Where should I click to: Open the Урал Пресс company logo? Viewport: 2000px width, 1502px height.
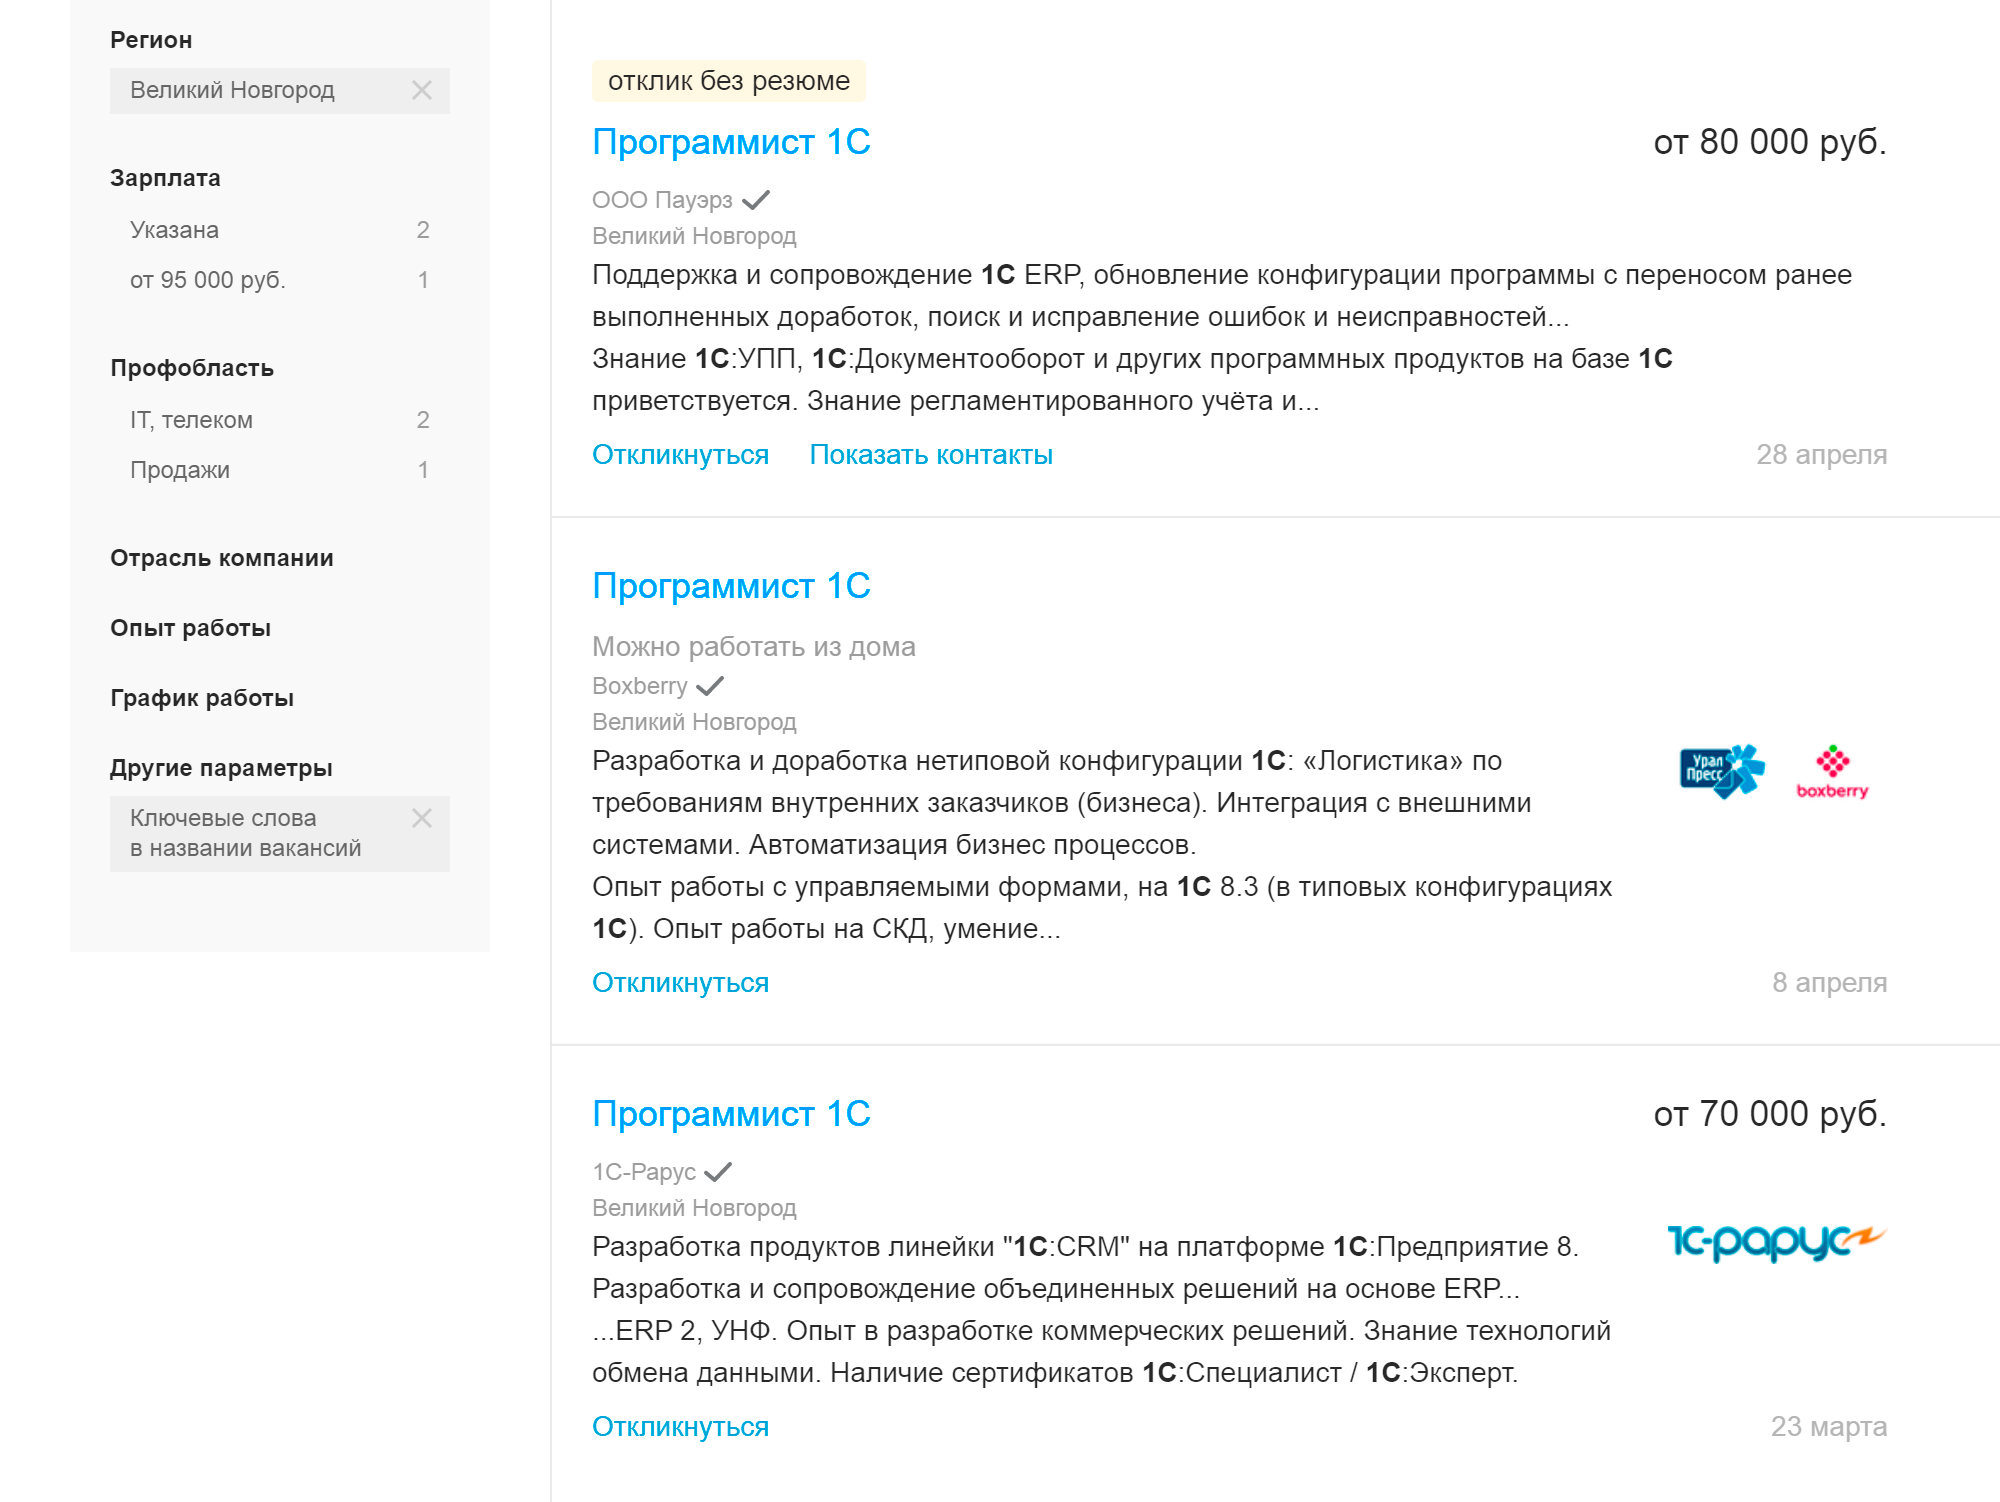[1722, 771]
